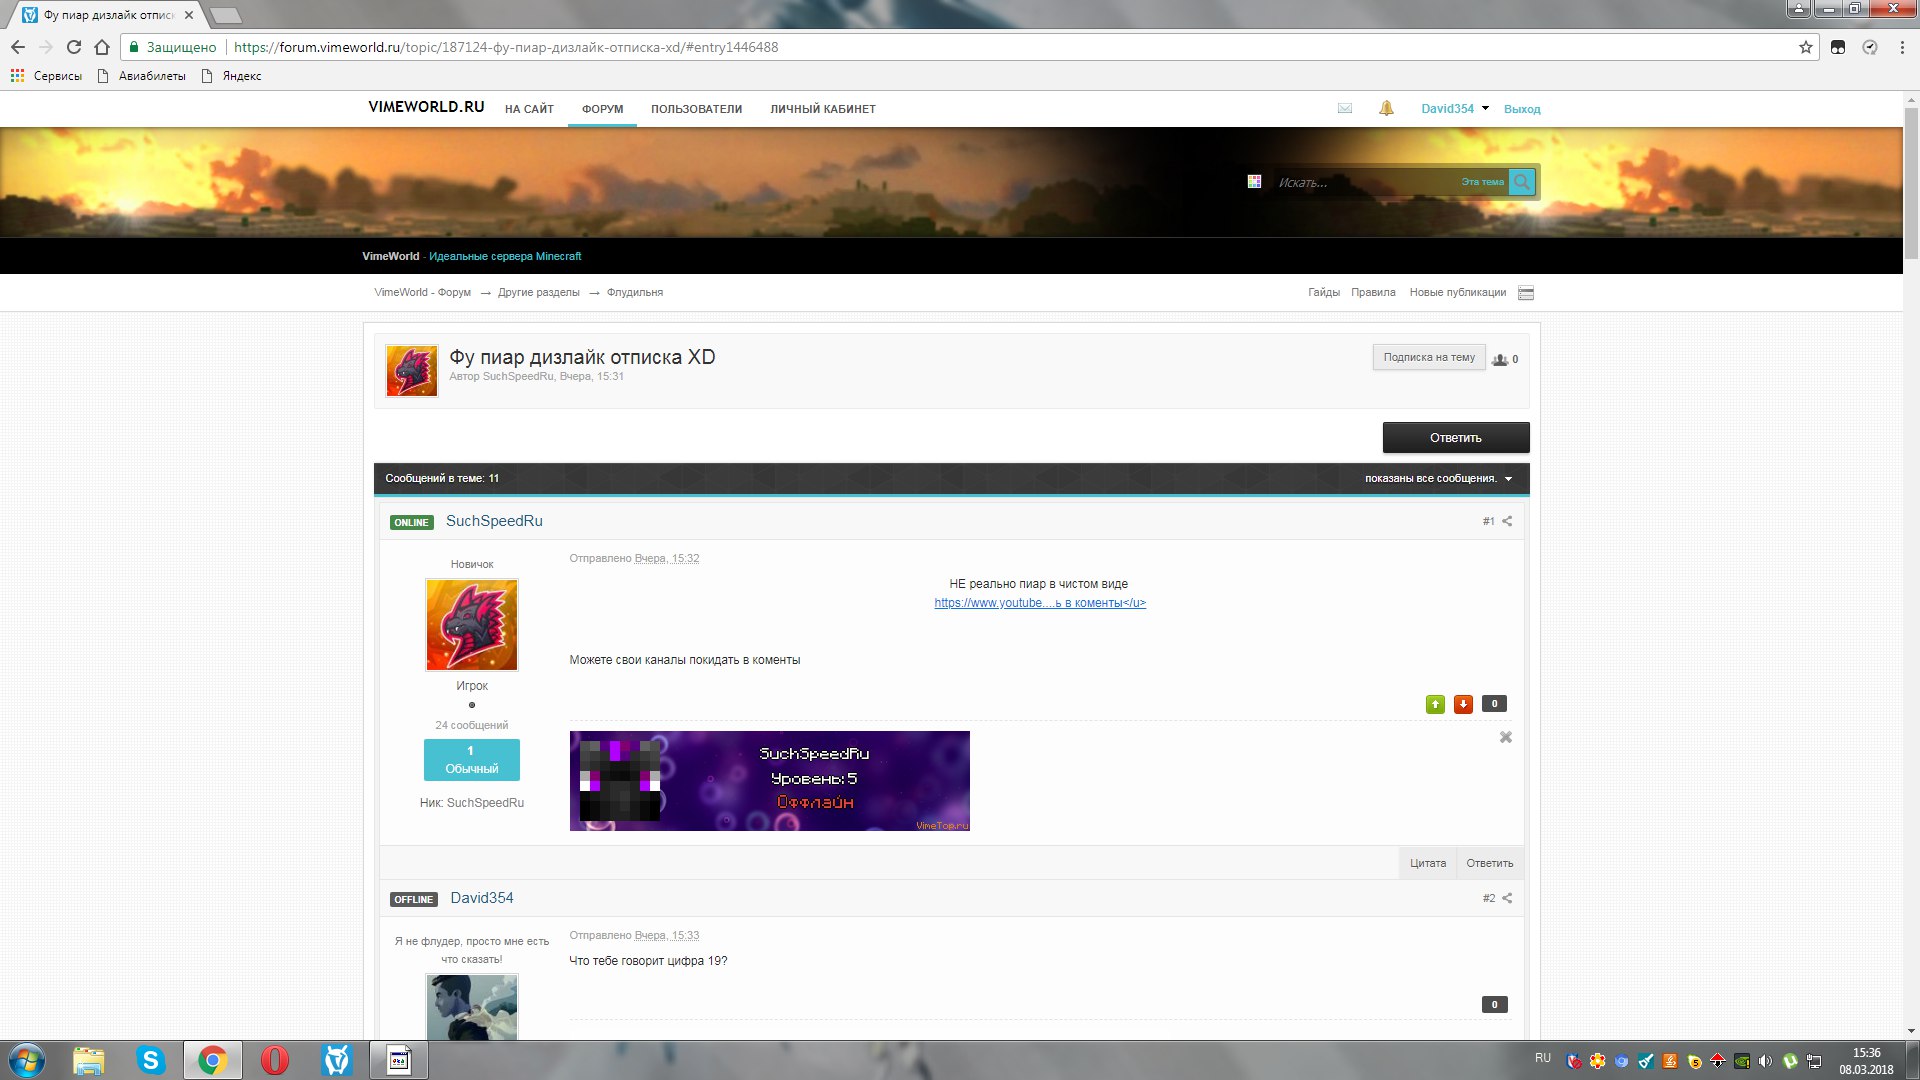This screenshot has height=1080, width=1920.
Task: Click the VimeWorld - Форум breadcrumb
Action: coord(422,293)
